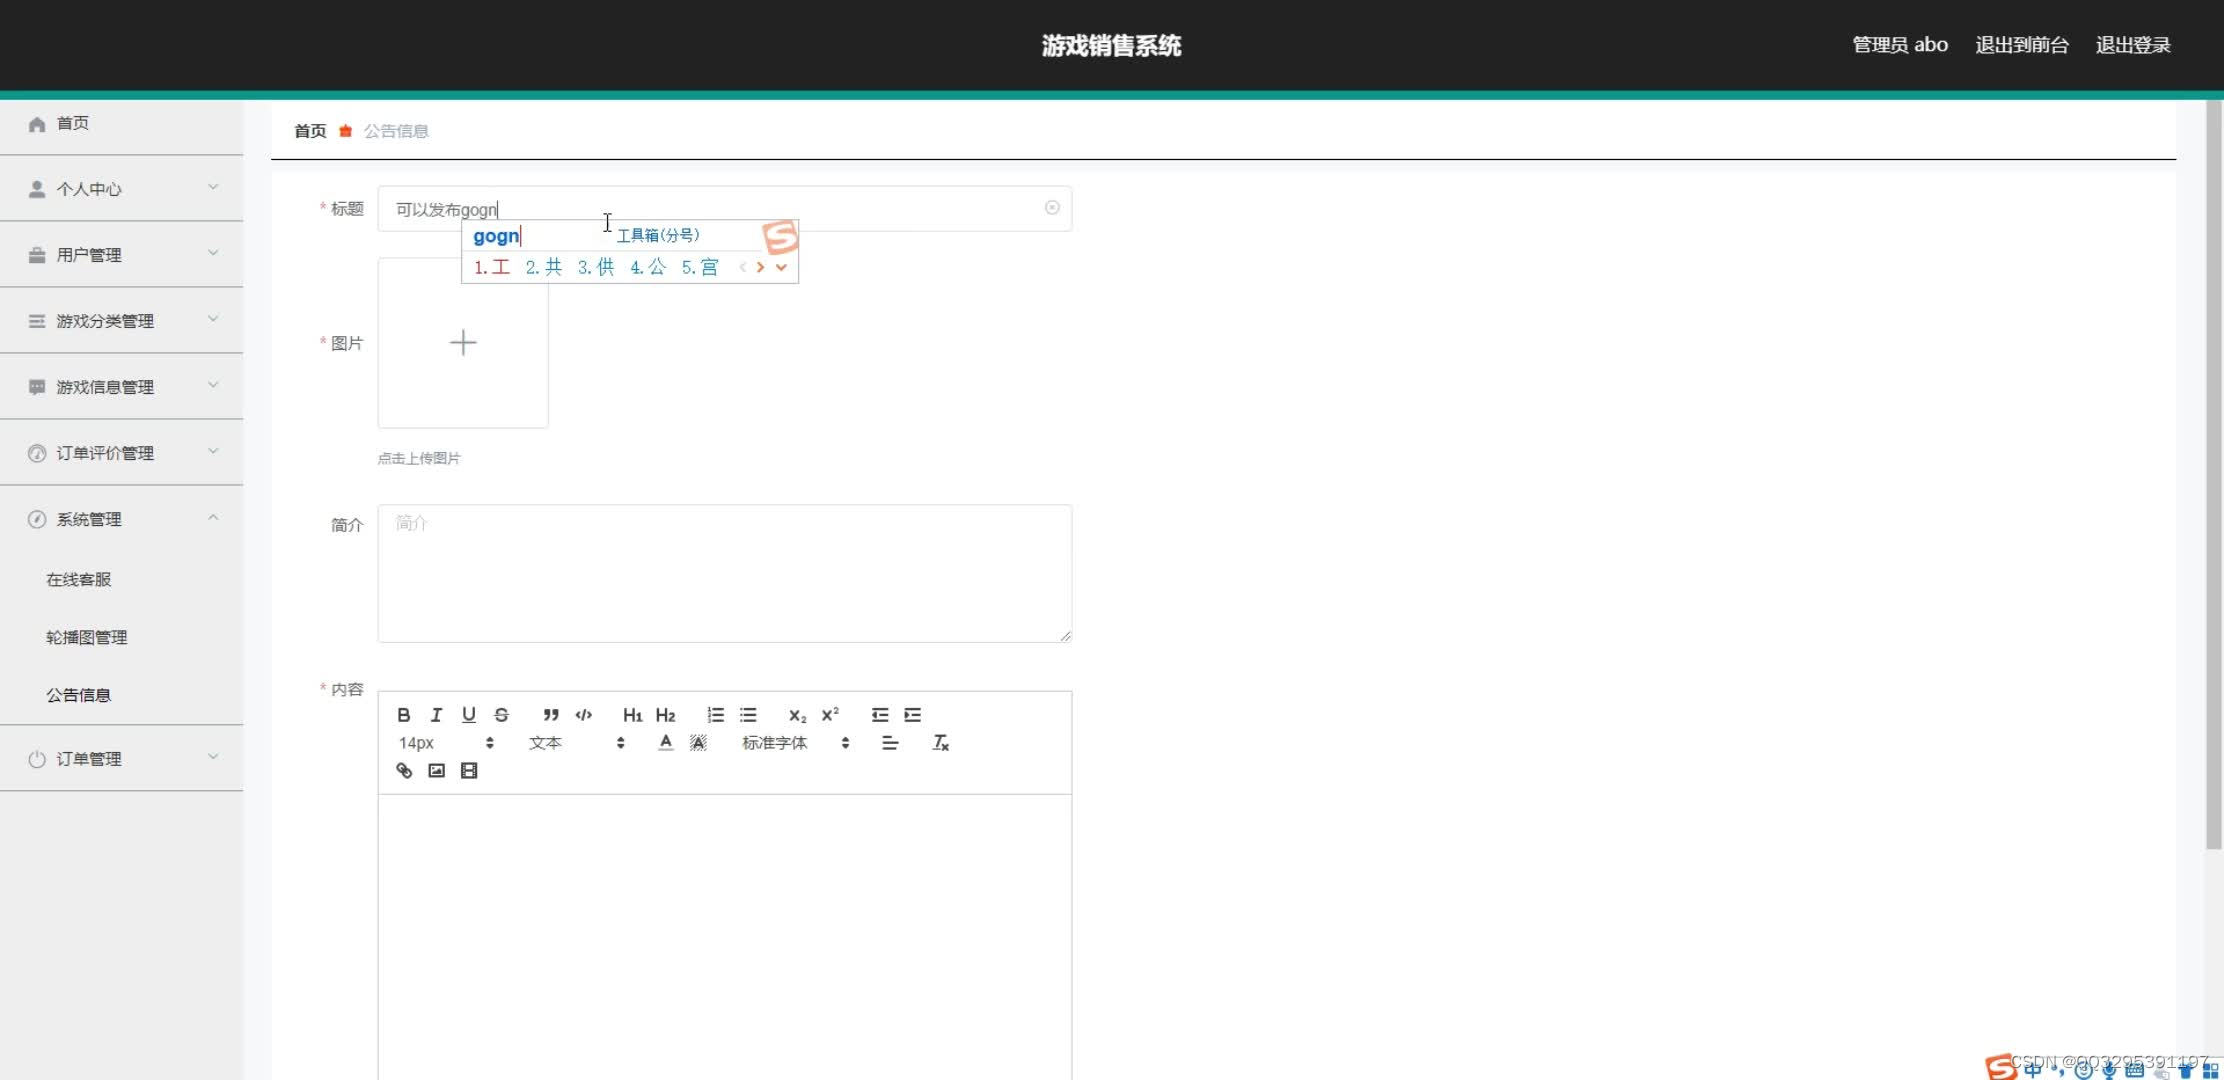Screen dimensions: 2224x1080
Task: Expand the 游戏信息管理 sidebar menu
Action: (x=121, y=387)
